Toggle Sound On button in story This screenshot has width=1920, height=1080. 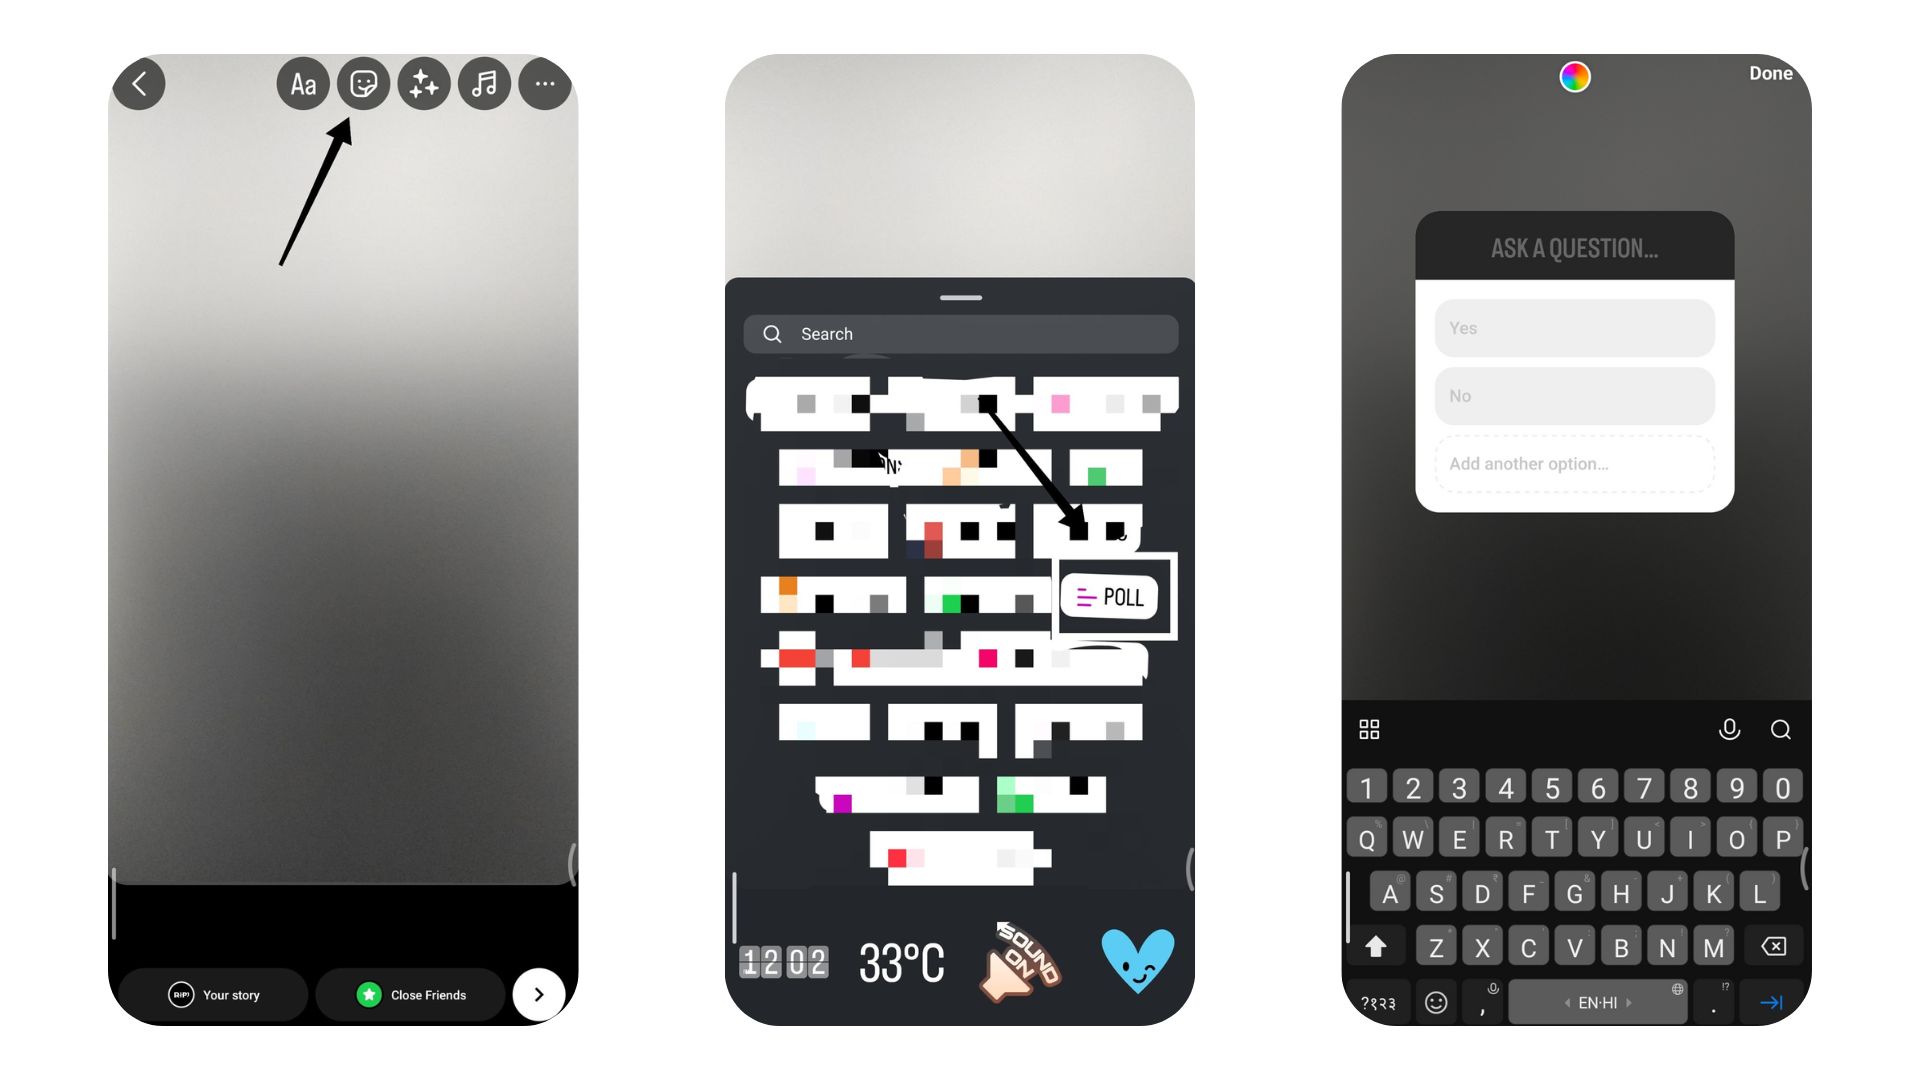pyautogui.click(x=1023, y=959)
